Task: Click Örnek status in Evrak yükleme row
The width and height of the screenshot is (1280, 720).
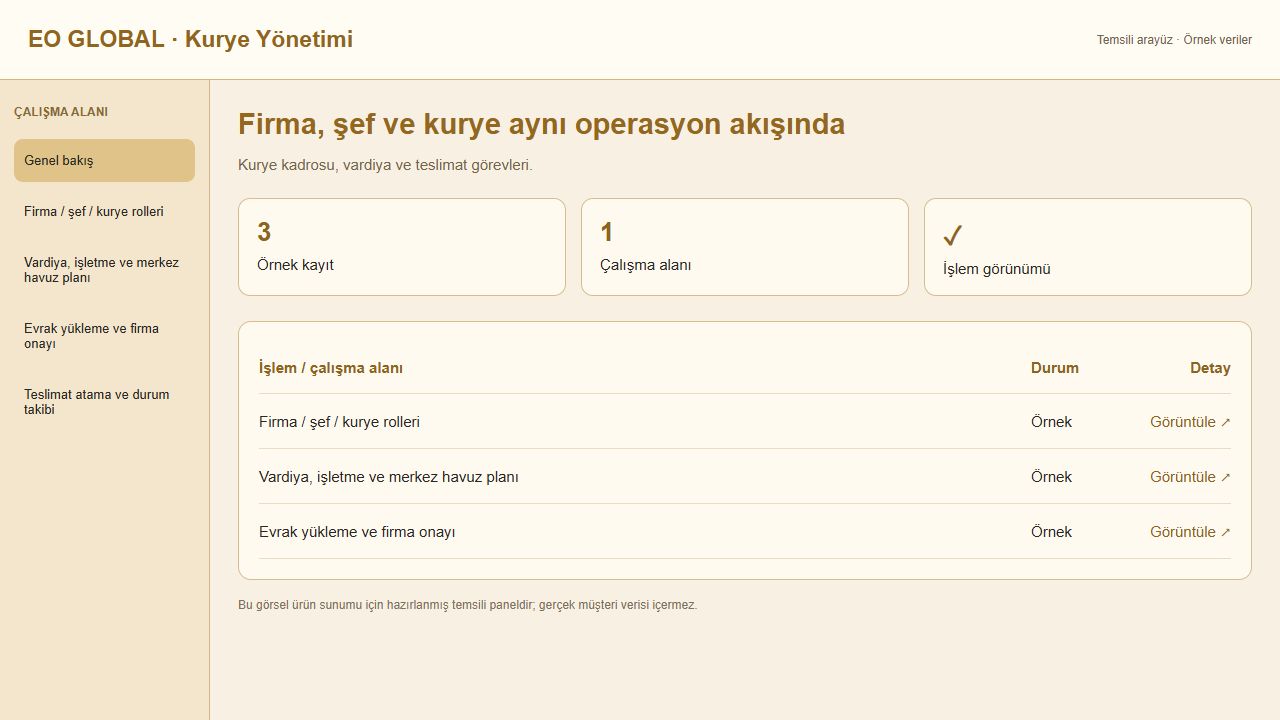Action: 1051,532
